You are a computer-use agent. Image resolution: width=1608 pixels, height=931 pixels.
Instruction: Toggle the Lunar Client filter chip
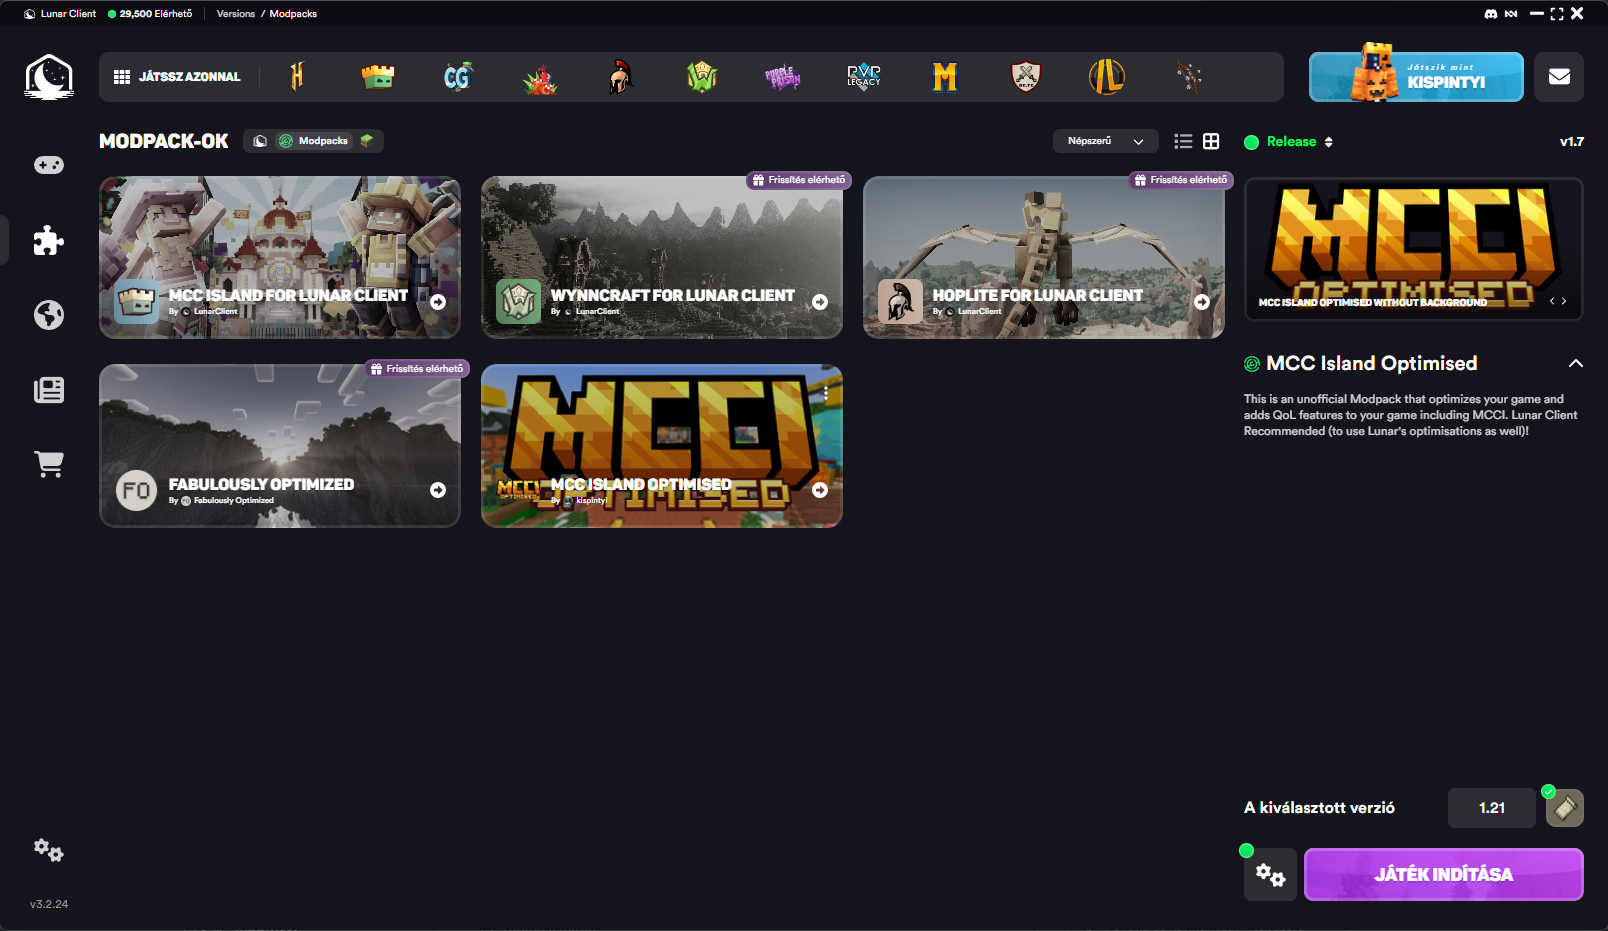260,141
